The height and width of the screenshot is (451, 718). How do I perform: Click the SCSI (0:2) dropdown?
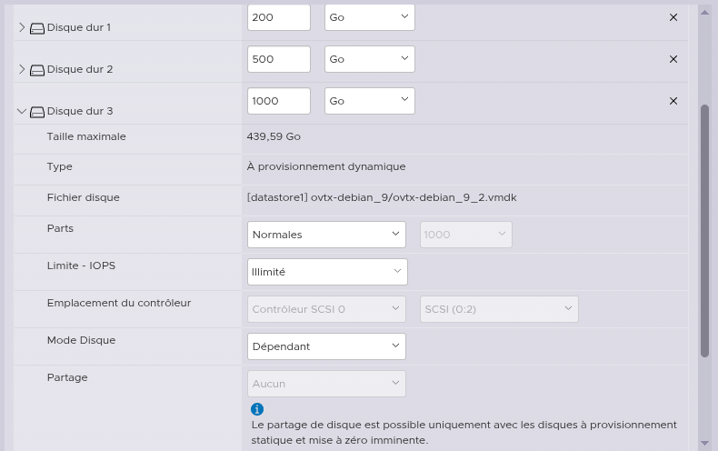[499, 309]
